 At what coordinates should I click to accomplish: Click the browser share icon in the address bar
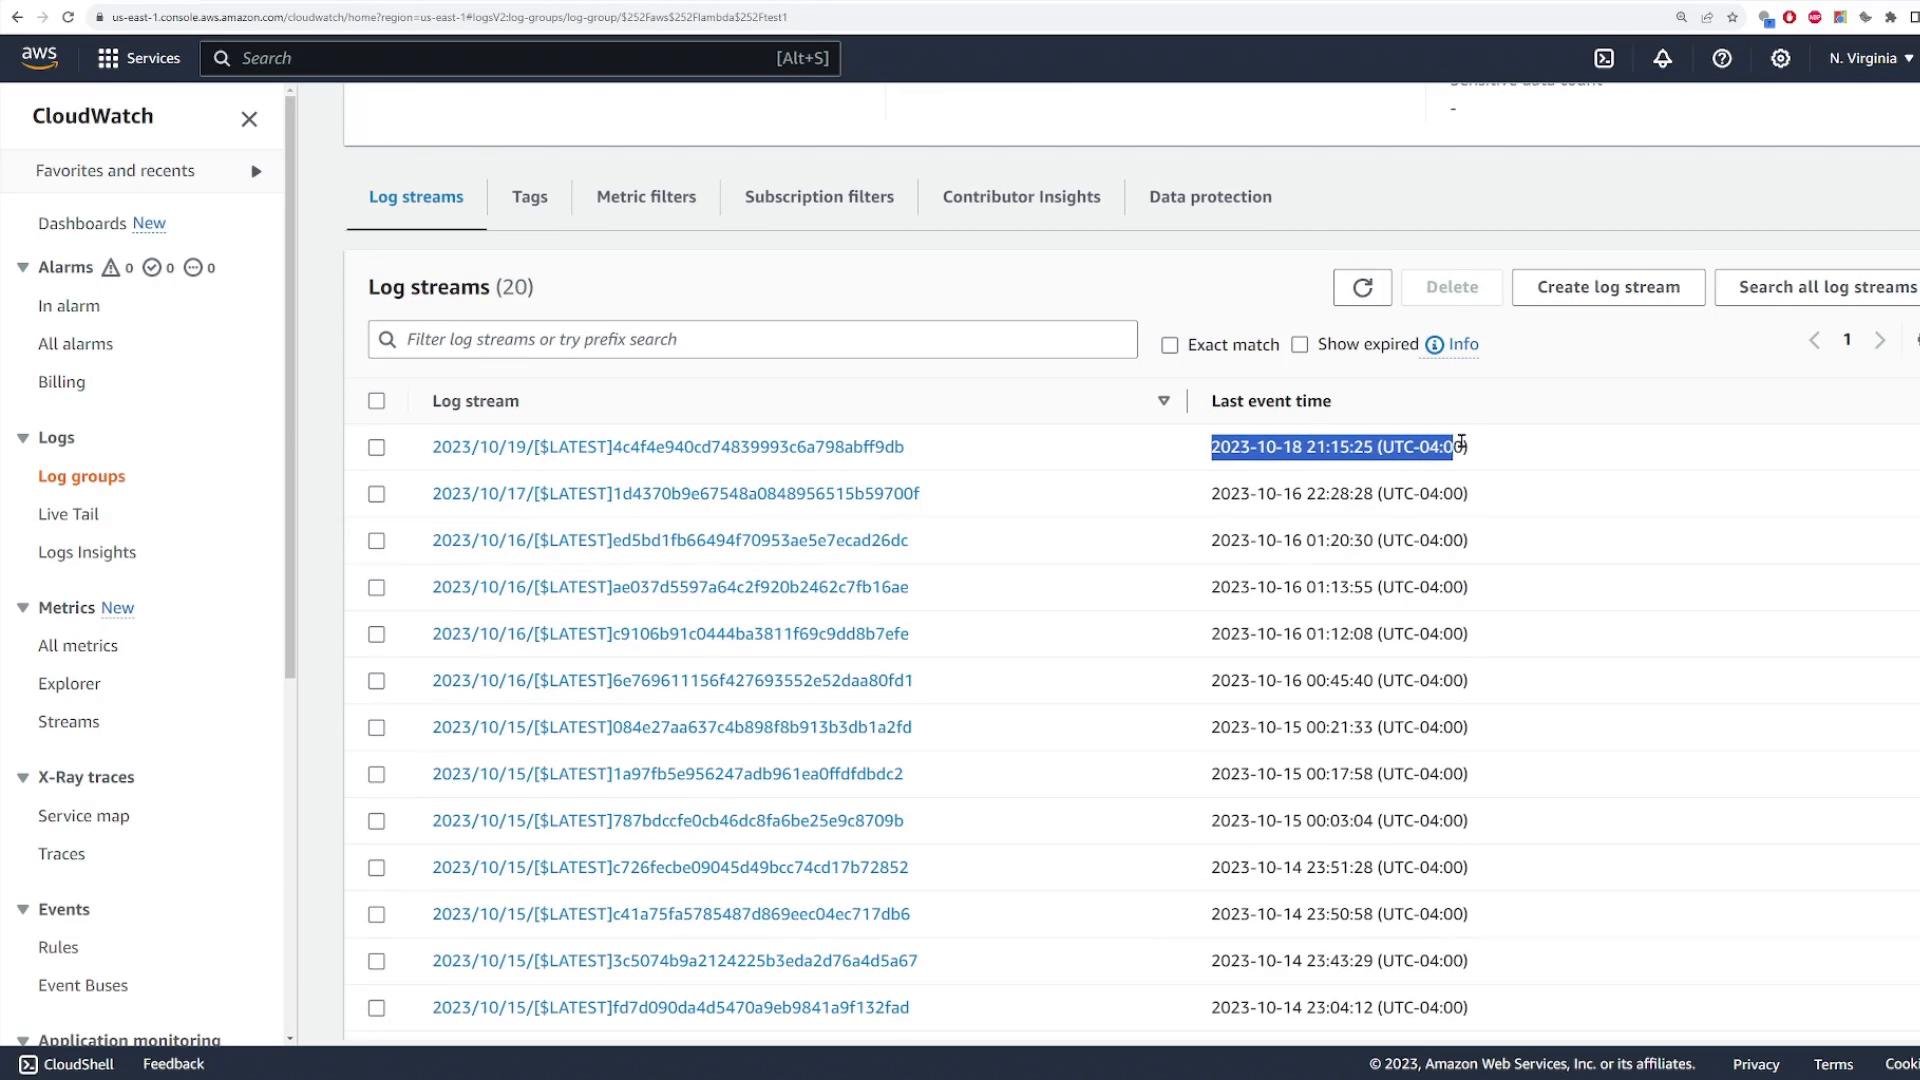pos(1707,17)
